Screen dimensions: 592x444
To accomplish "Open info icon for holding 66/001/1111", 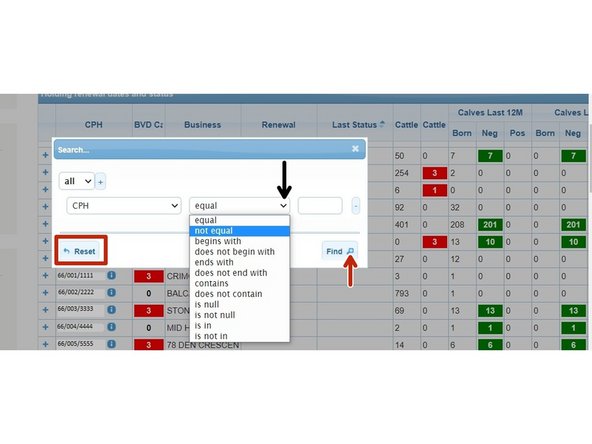I will click(111, 275).
